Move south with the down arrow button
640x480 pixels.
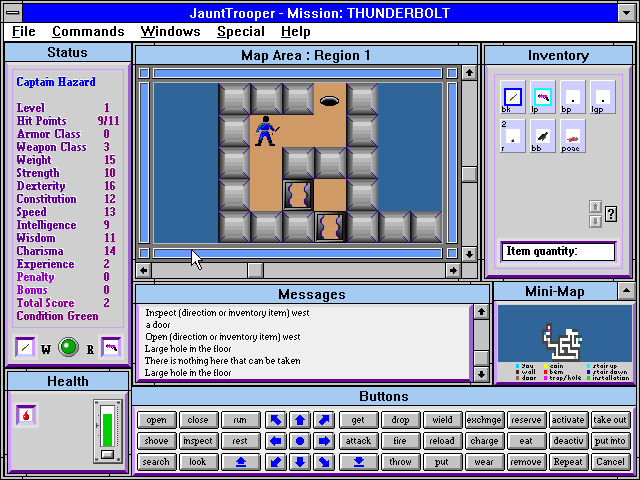(x=300, y=462)
